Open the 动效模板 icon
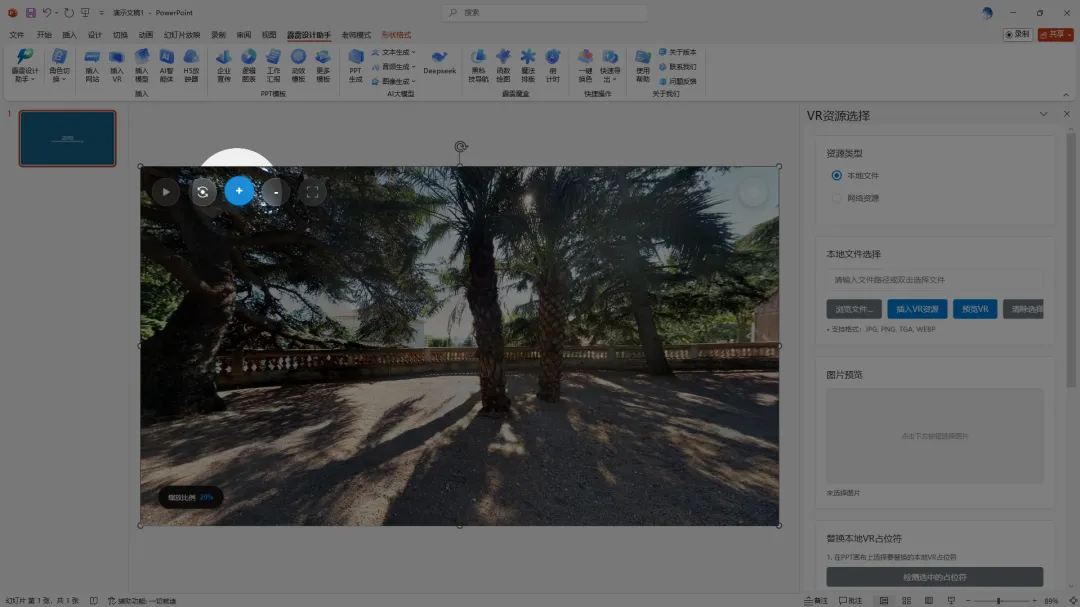 298,65
